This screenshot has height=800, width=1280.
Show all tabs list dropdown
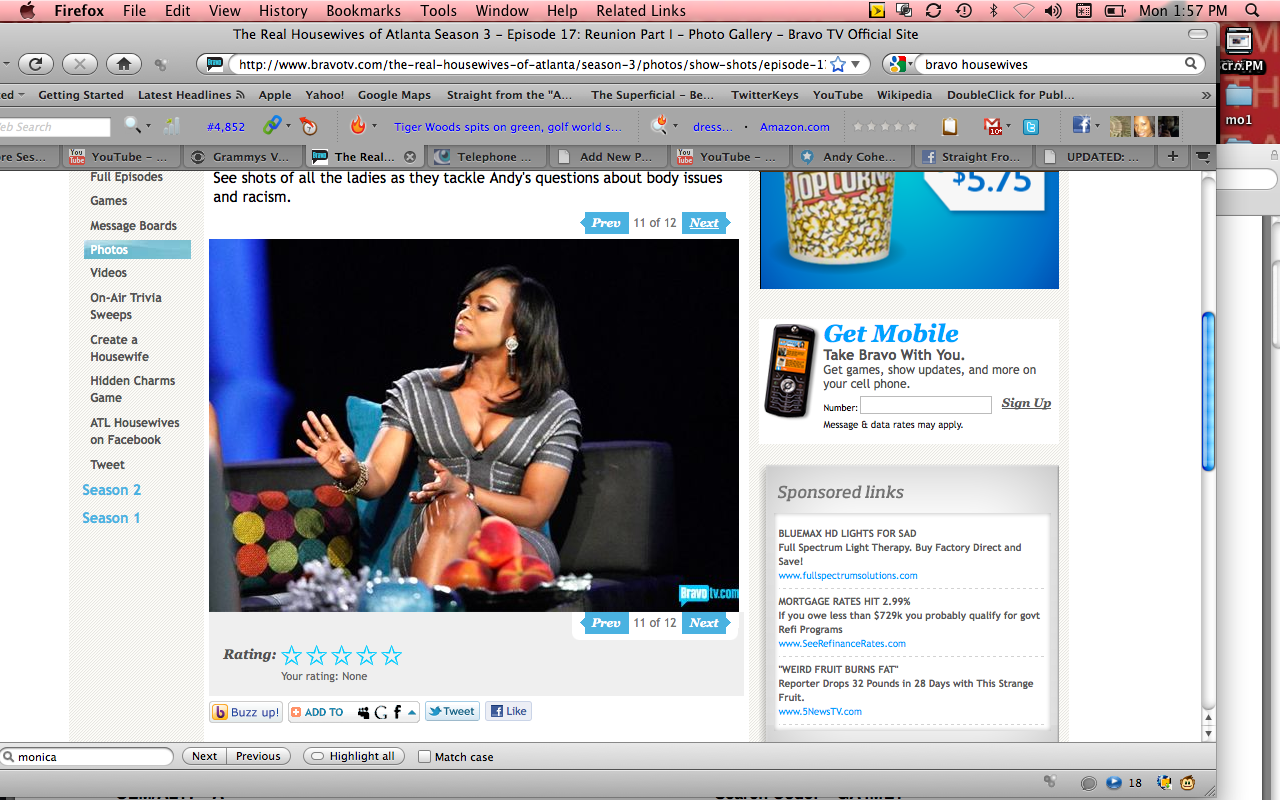tap(1203, 157)
